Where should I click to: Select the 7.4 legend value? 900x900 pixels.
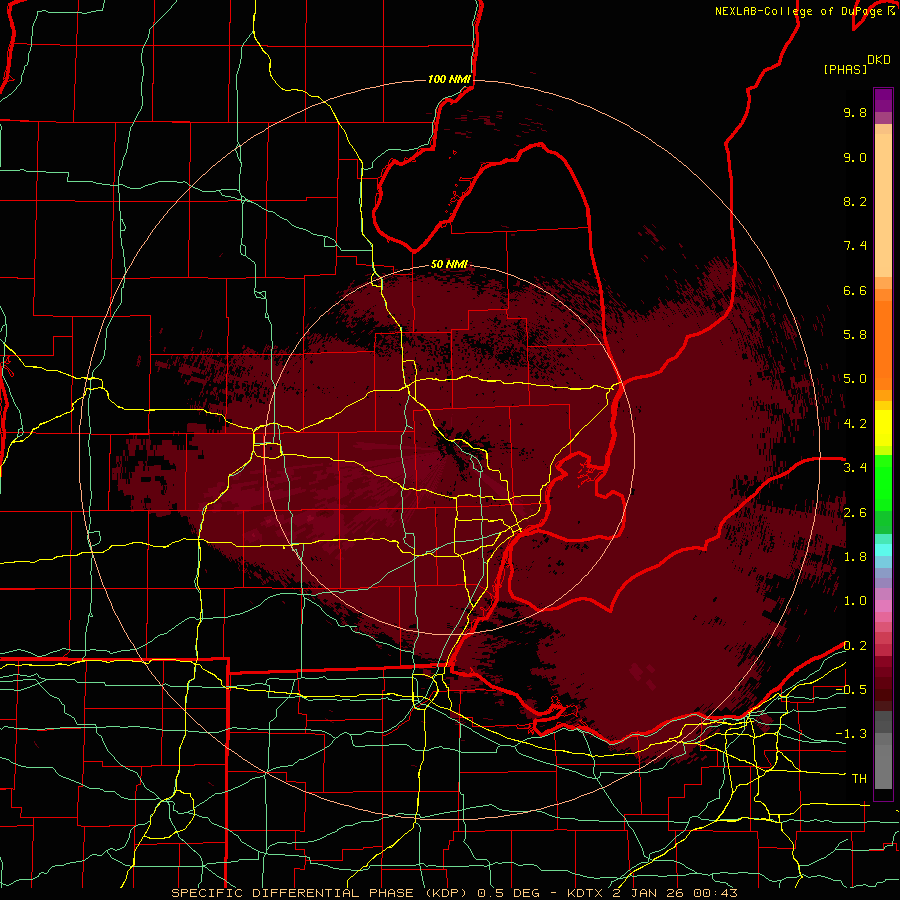tap(855, 246)
